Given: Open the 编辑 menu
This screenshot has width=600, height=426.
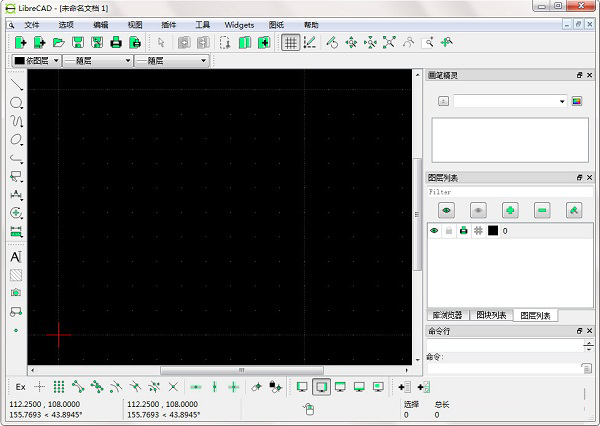Looking at the screenshot, I should (100, 25).
